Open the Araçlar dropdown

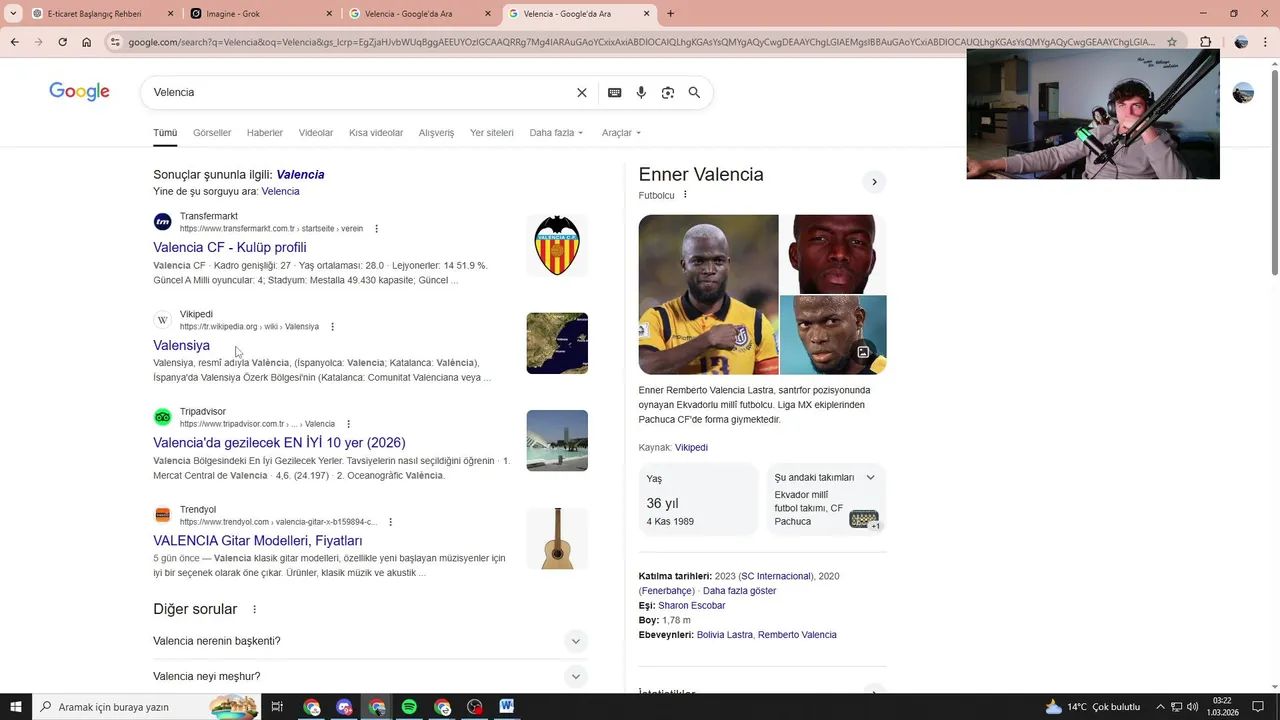[621, 133]
